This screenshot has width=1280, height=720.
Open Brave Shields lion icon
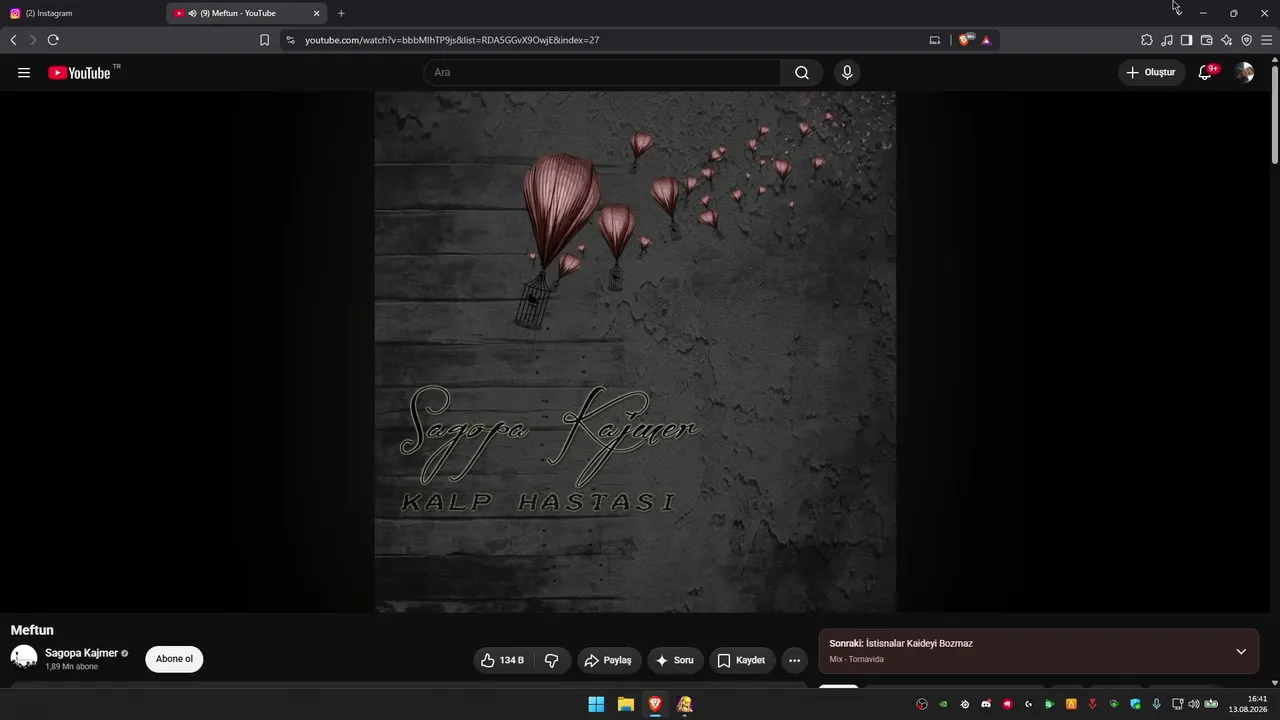[x=965, y=40]
